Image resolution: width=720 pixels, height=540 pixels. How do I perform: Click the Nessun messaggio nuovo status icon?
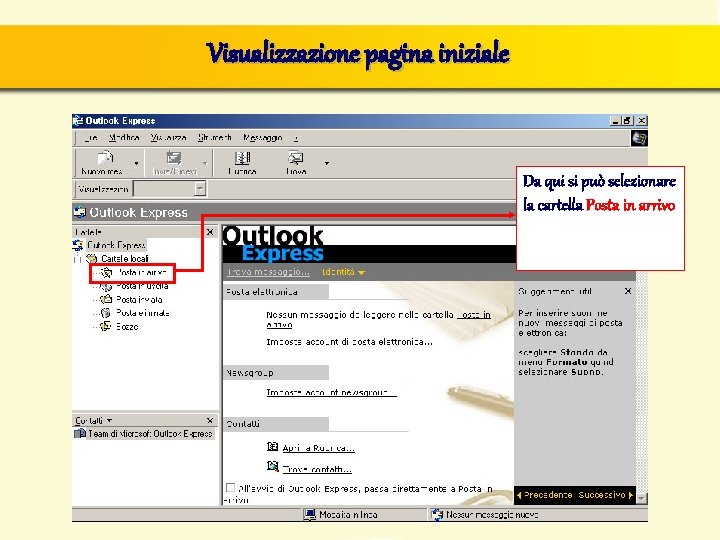[437, 514]
